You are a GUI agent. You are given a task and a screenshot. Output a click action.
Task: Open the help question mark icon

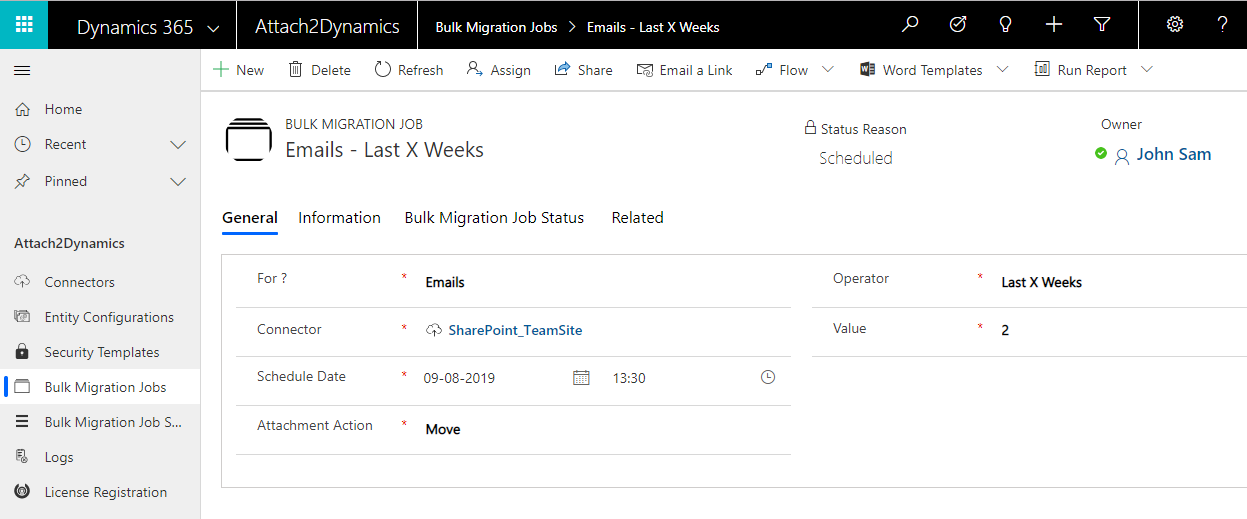pos(1222,25)
